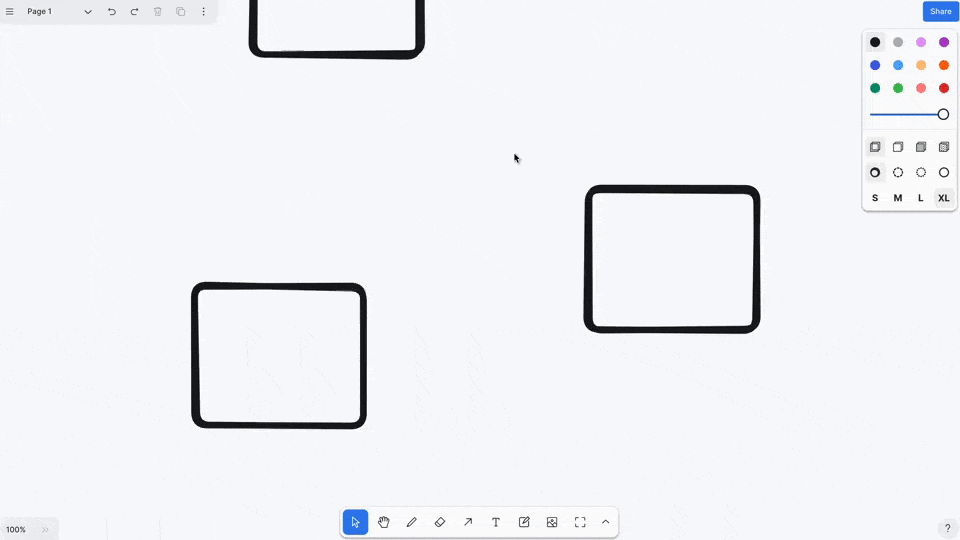
Task: Pick the red color swatch
Action: tap(943, 88)
